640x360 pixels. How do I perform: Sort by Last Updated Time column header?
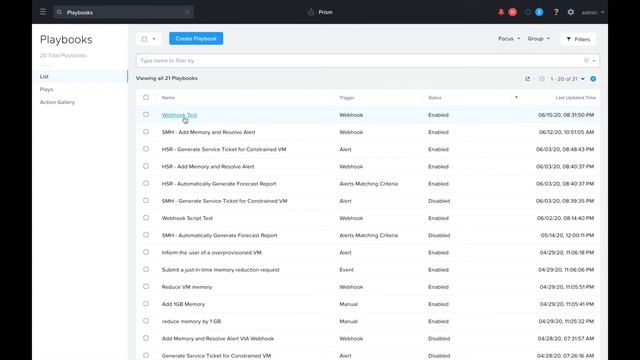click(x=576, y=98)
